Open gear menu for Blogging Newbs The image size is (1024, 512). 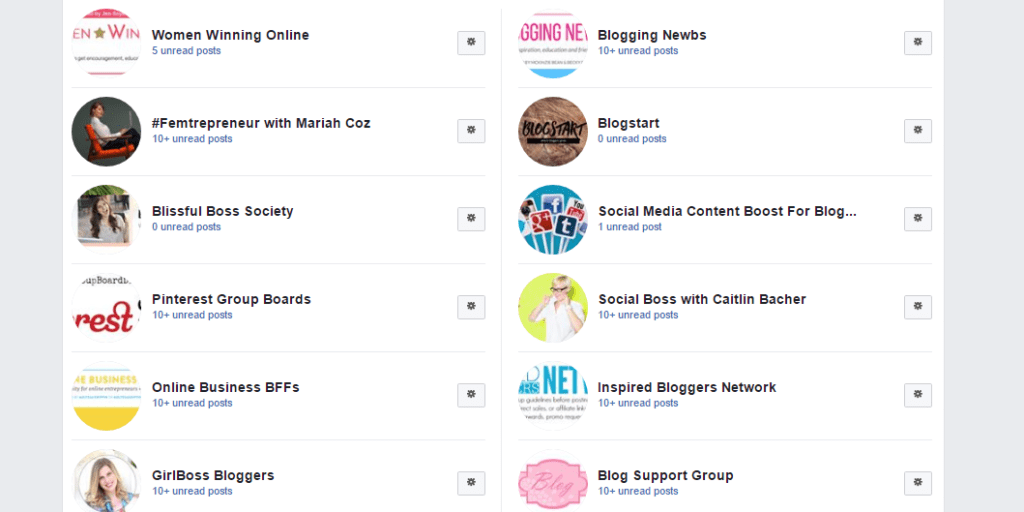(x=918, y=43)
